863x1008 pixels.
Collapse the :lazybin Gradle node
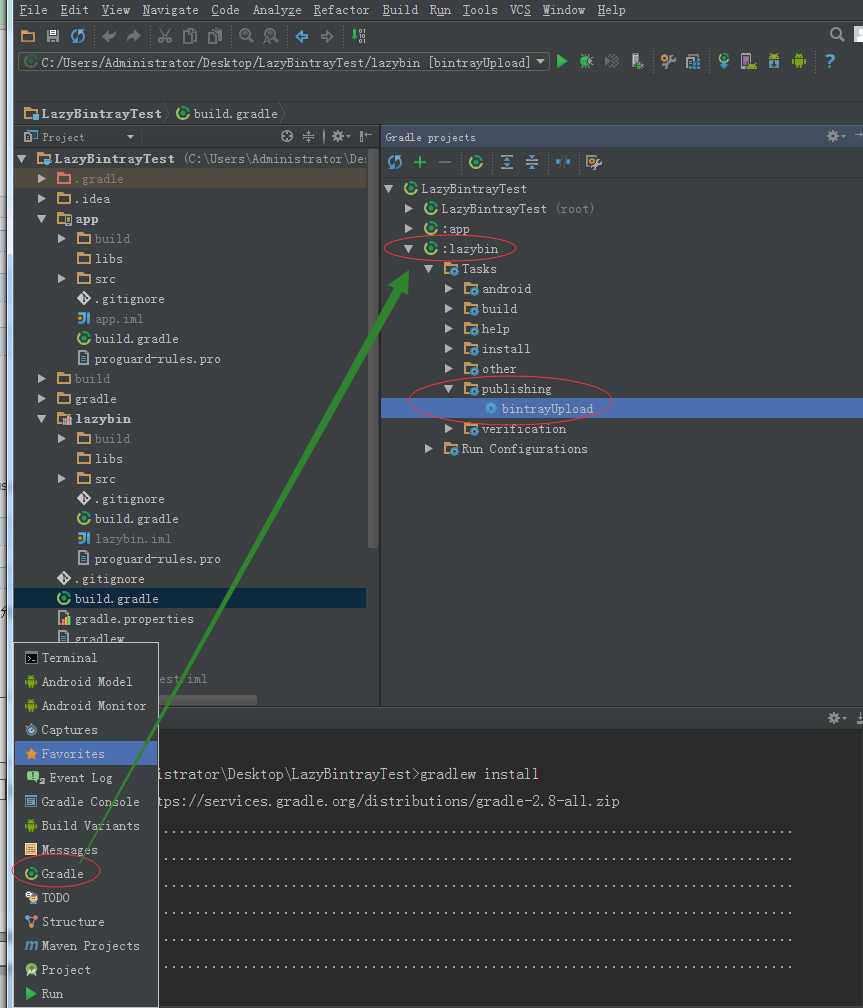click(408, 248)
